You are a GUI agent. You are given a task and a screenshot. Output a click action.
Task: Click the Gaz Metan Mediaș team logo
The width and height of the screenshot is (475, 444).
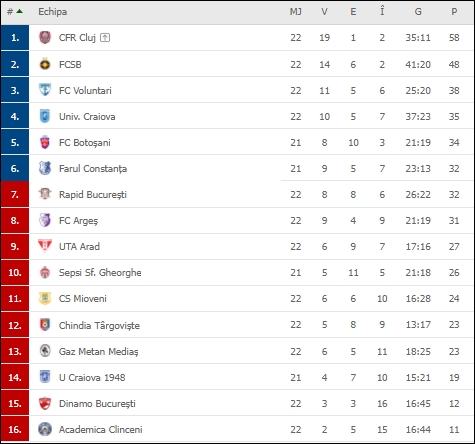tap(45, 351)
